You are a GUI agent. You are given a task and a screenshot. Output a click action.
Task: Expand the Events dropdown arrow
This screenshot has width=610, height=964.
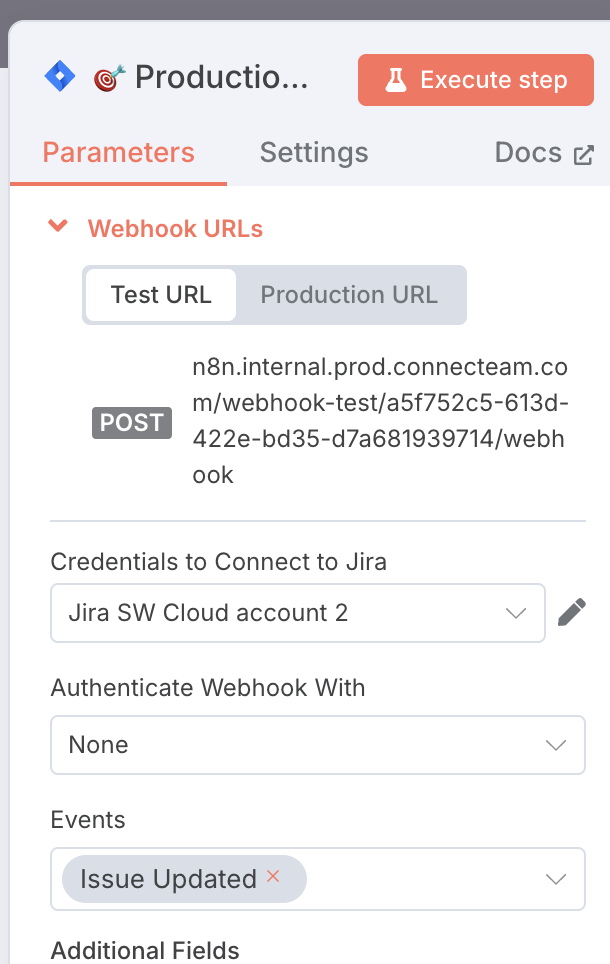click(x=556, y=879)
